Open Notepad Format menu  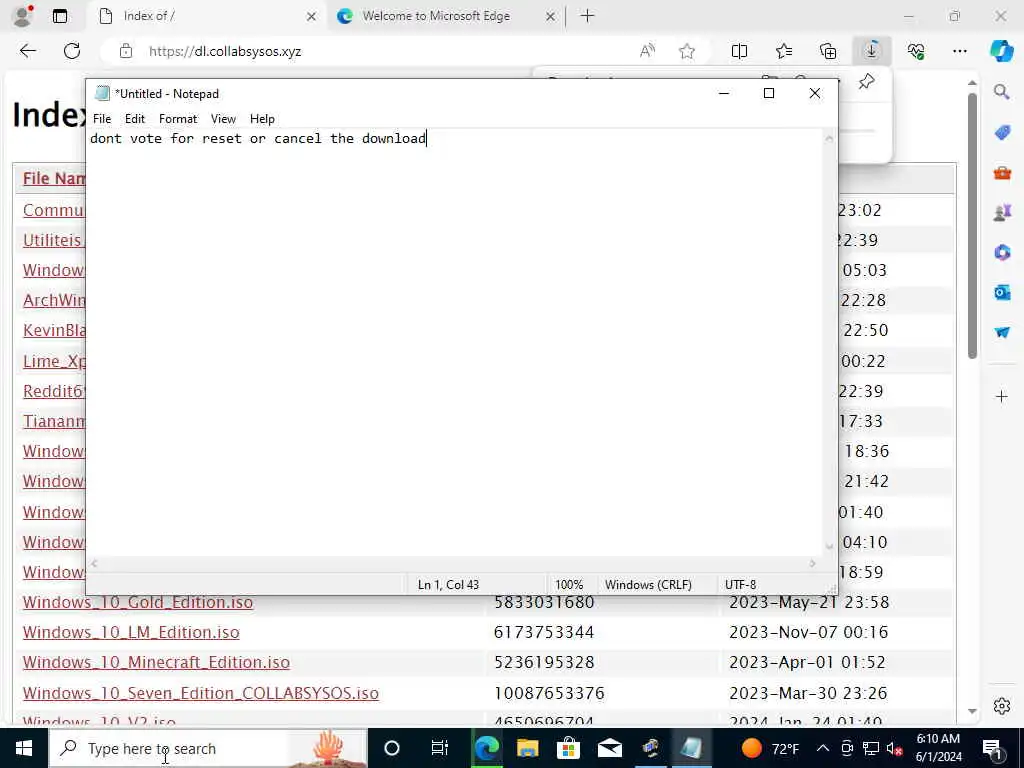coord(178,119)
